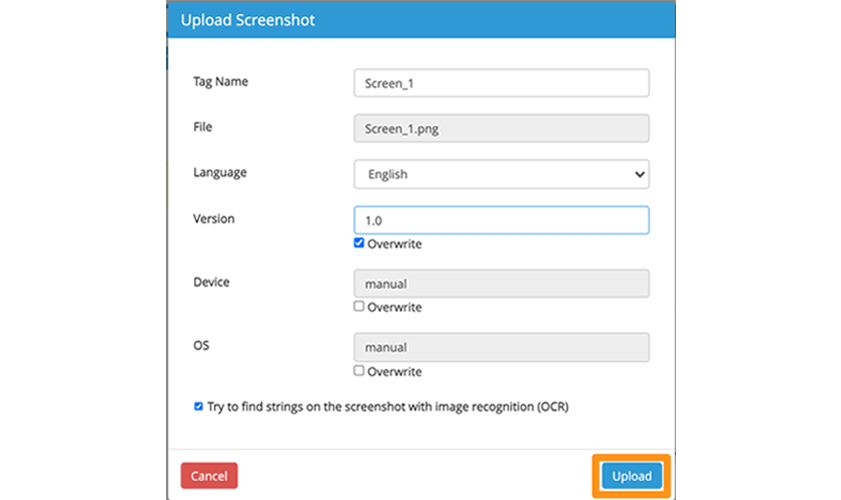Click the OS field showing manual
The width and height of the screenshot is (841, 500).
point(501,347)
